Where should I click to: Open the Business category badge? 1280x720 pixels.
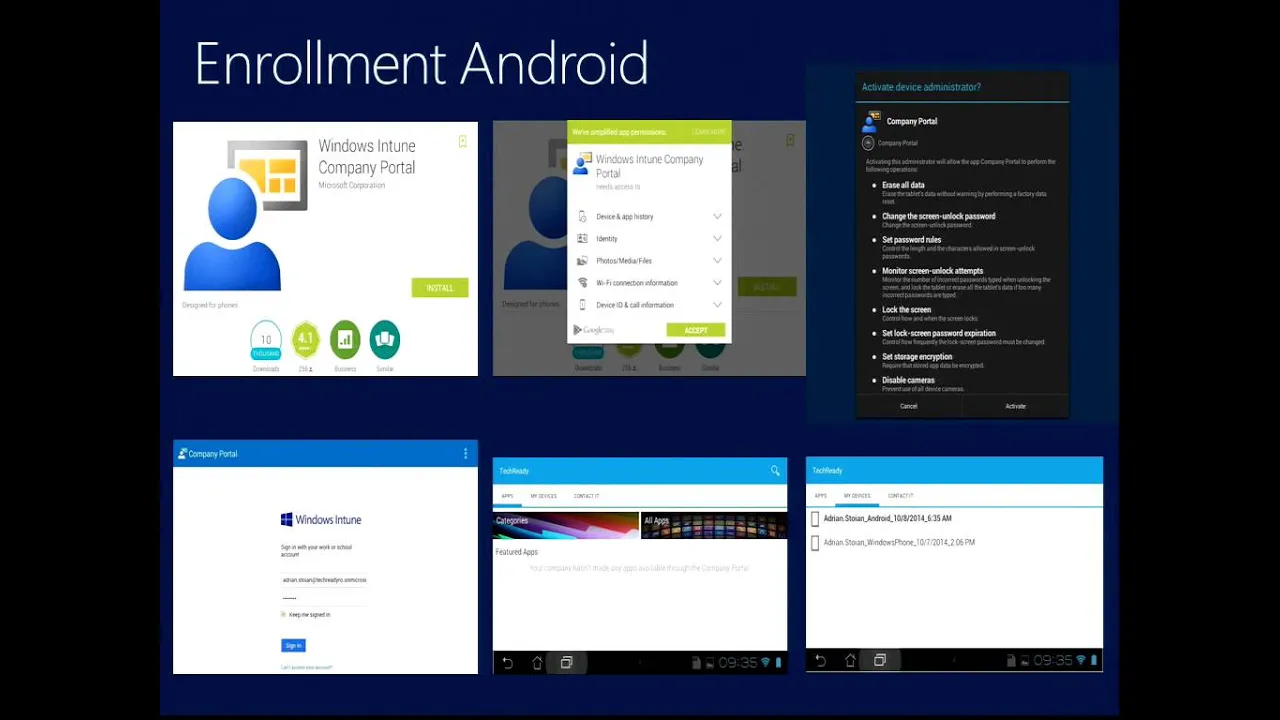tap(345, 340)
